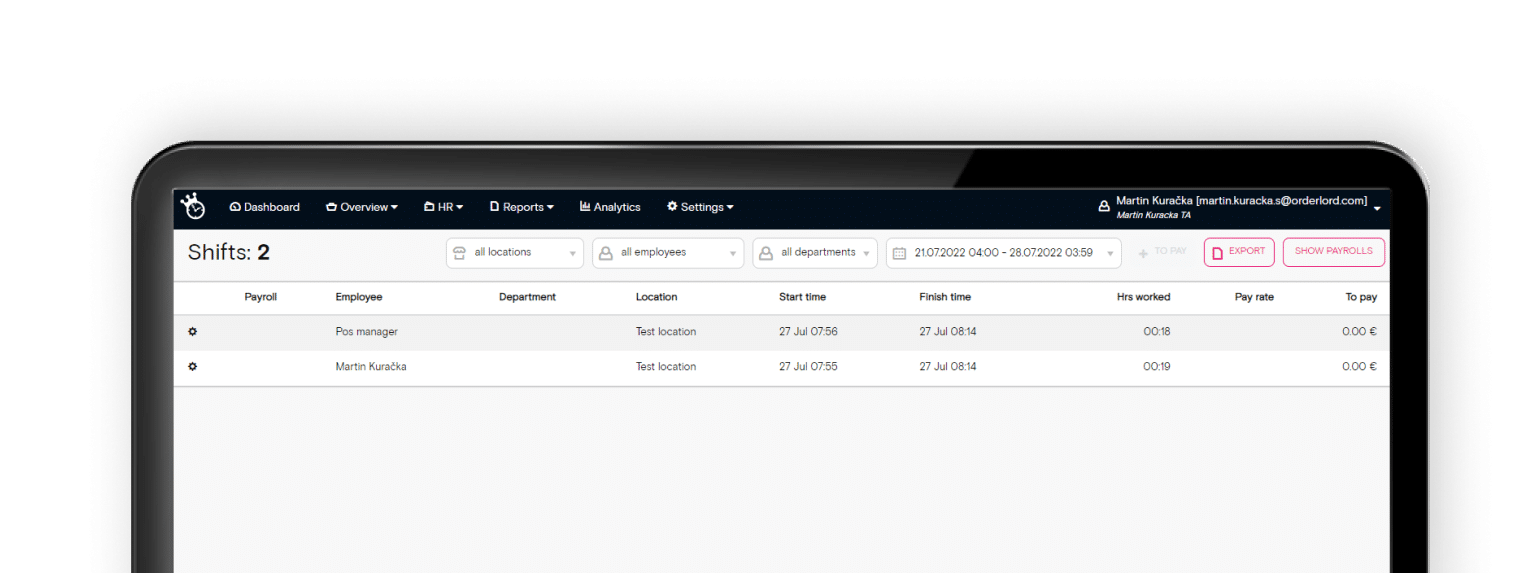Click the Pay rate column header
The height and width of the screenshot is (573, 1539).
(1254, 297)
